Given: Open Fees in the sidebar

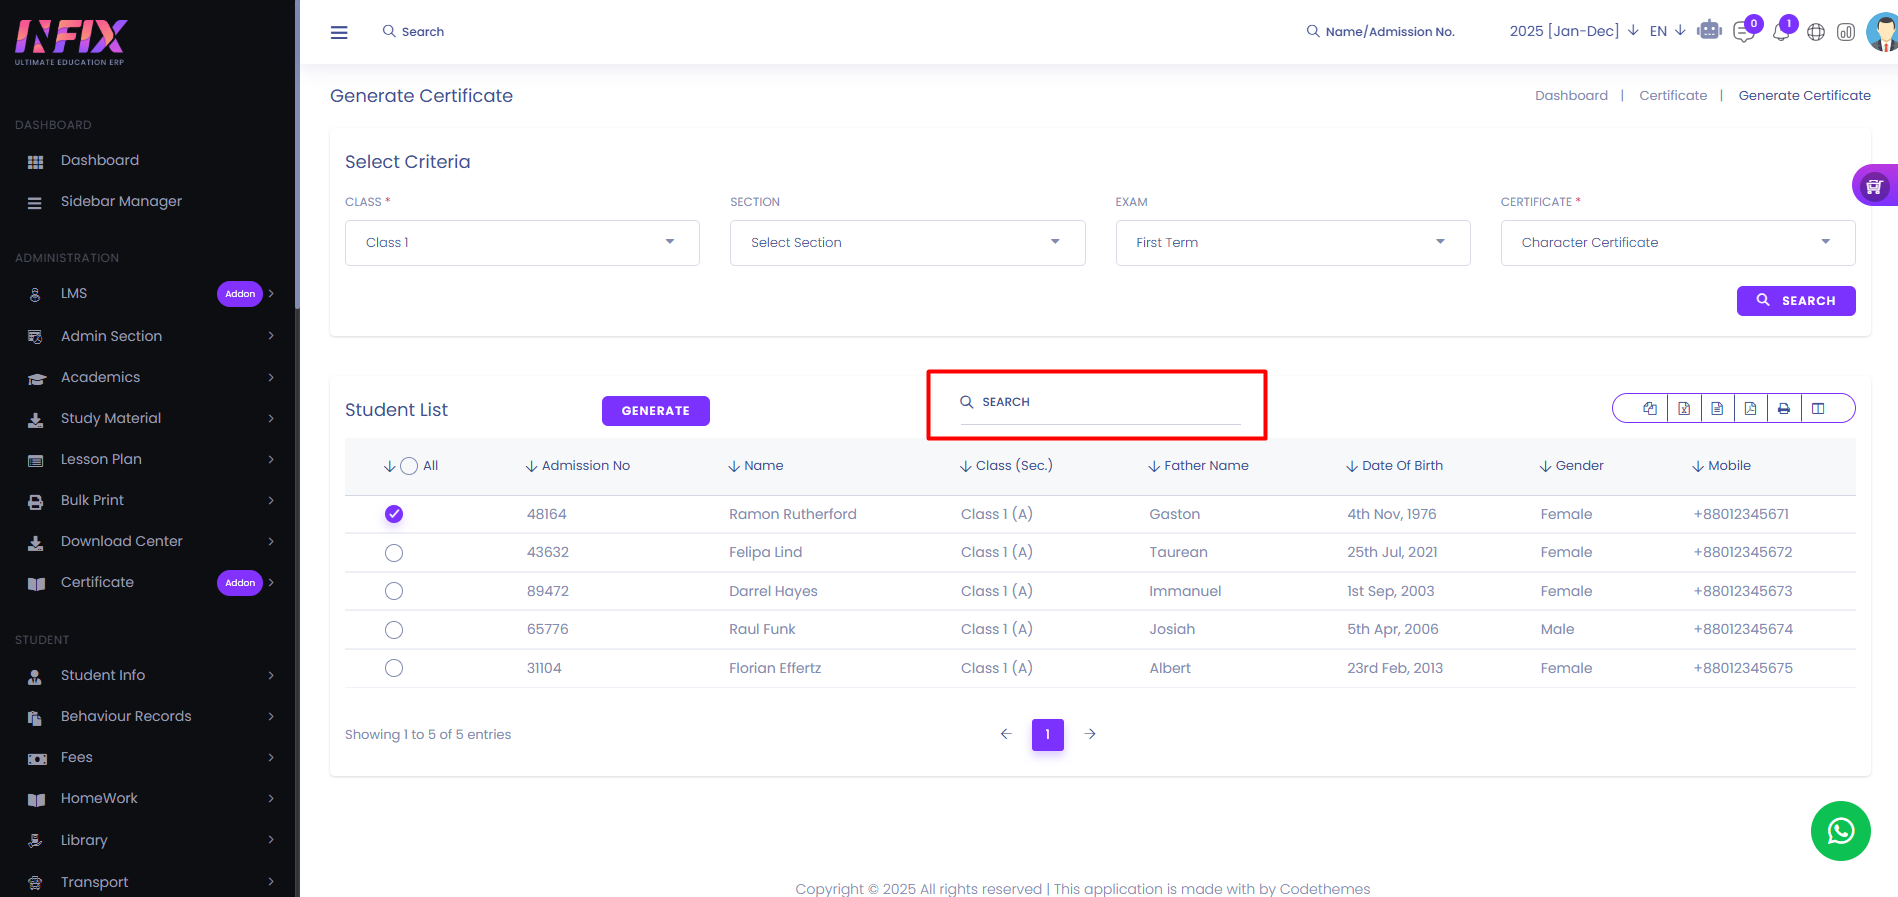Looking at the screenshot, I should click(148, 757).
